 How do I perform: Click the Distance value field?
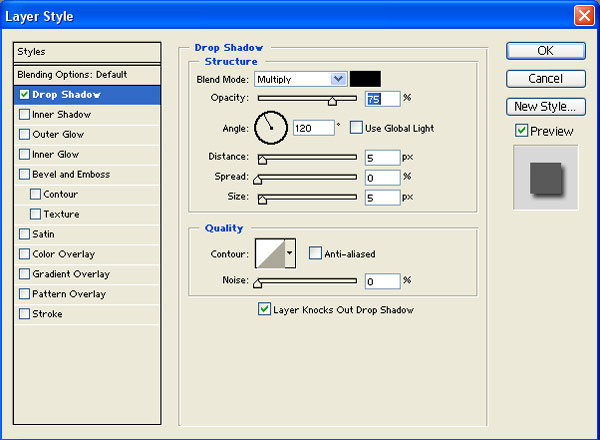point(381,158)
